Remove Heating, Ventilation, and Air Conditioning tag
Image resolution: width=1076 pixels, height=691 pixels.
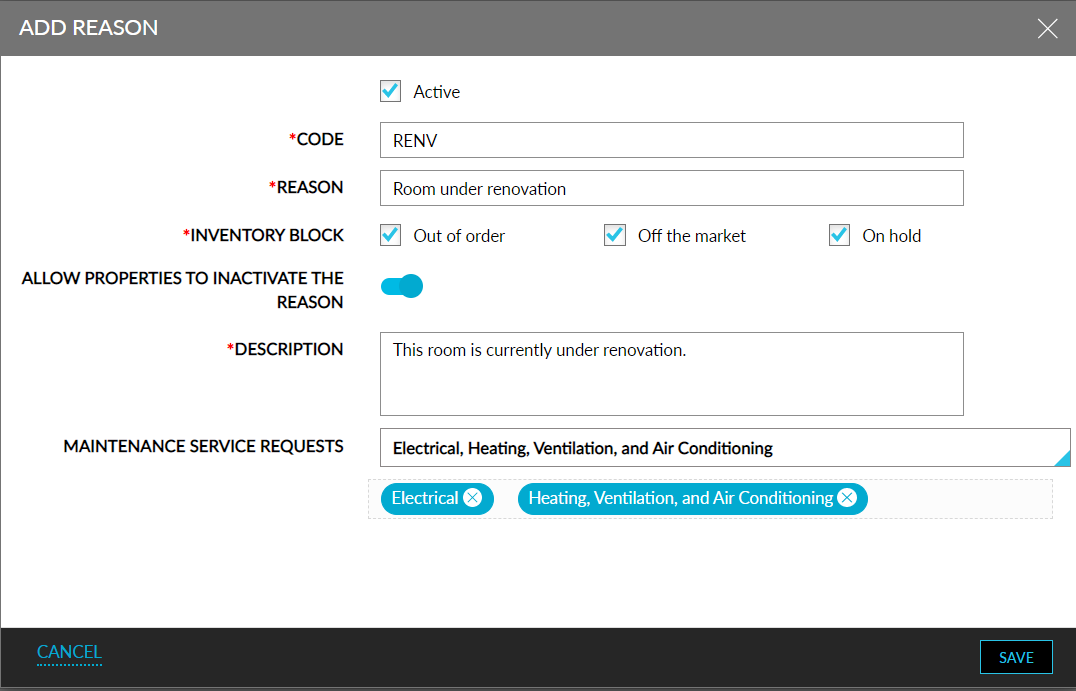pyautogui.click(x=847, y=497)
